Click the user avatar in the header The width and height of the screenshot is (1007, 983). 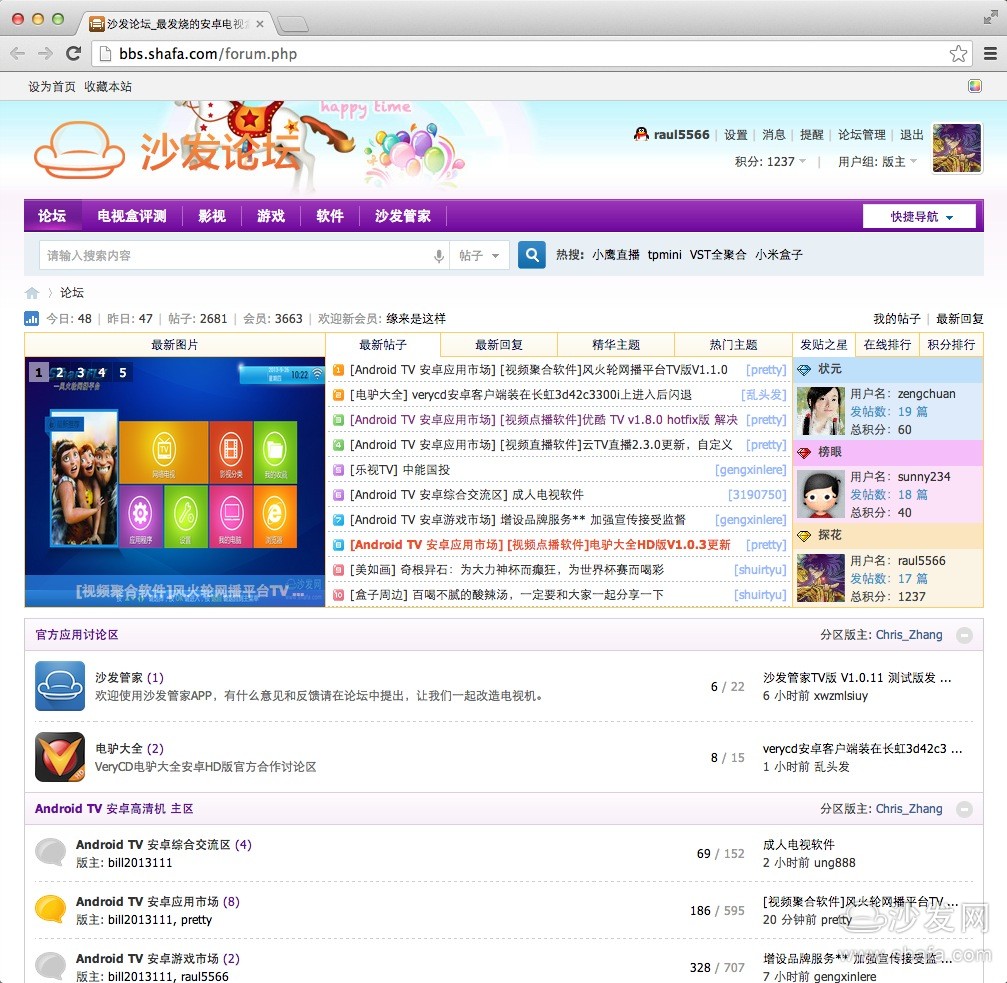pos(957,148)
